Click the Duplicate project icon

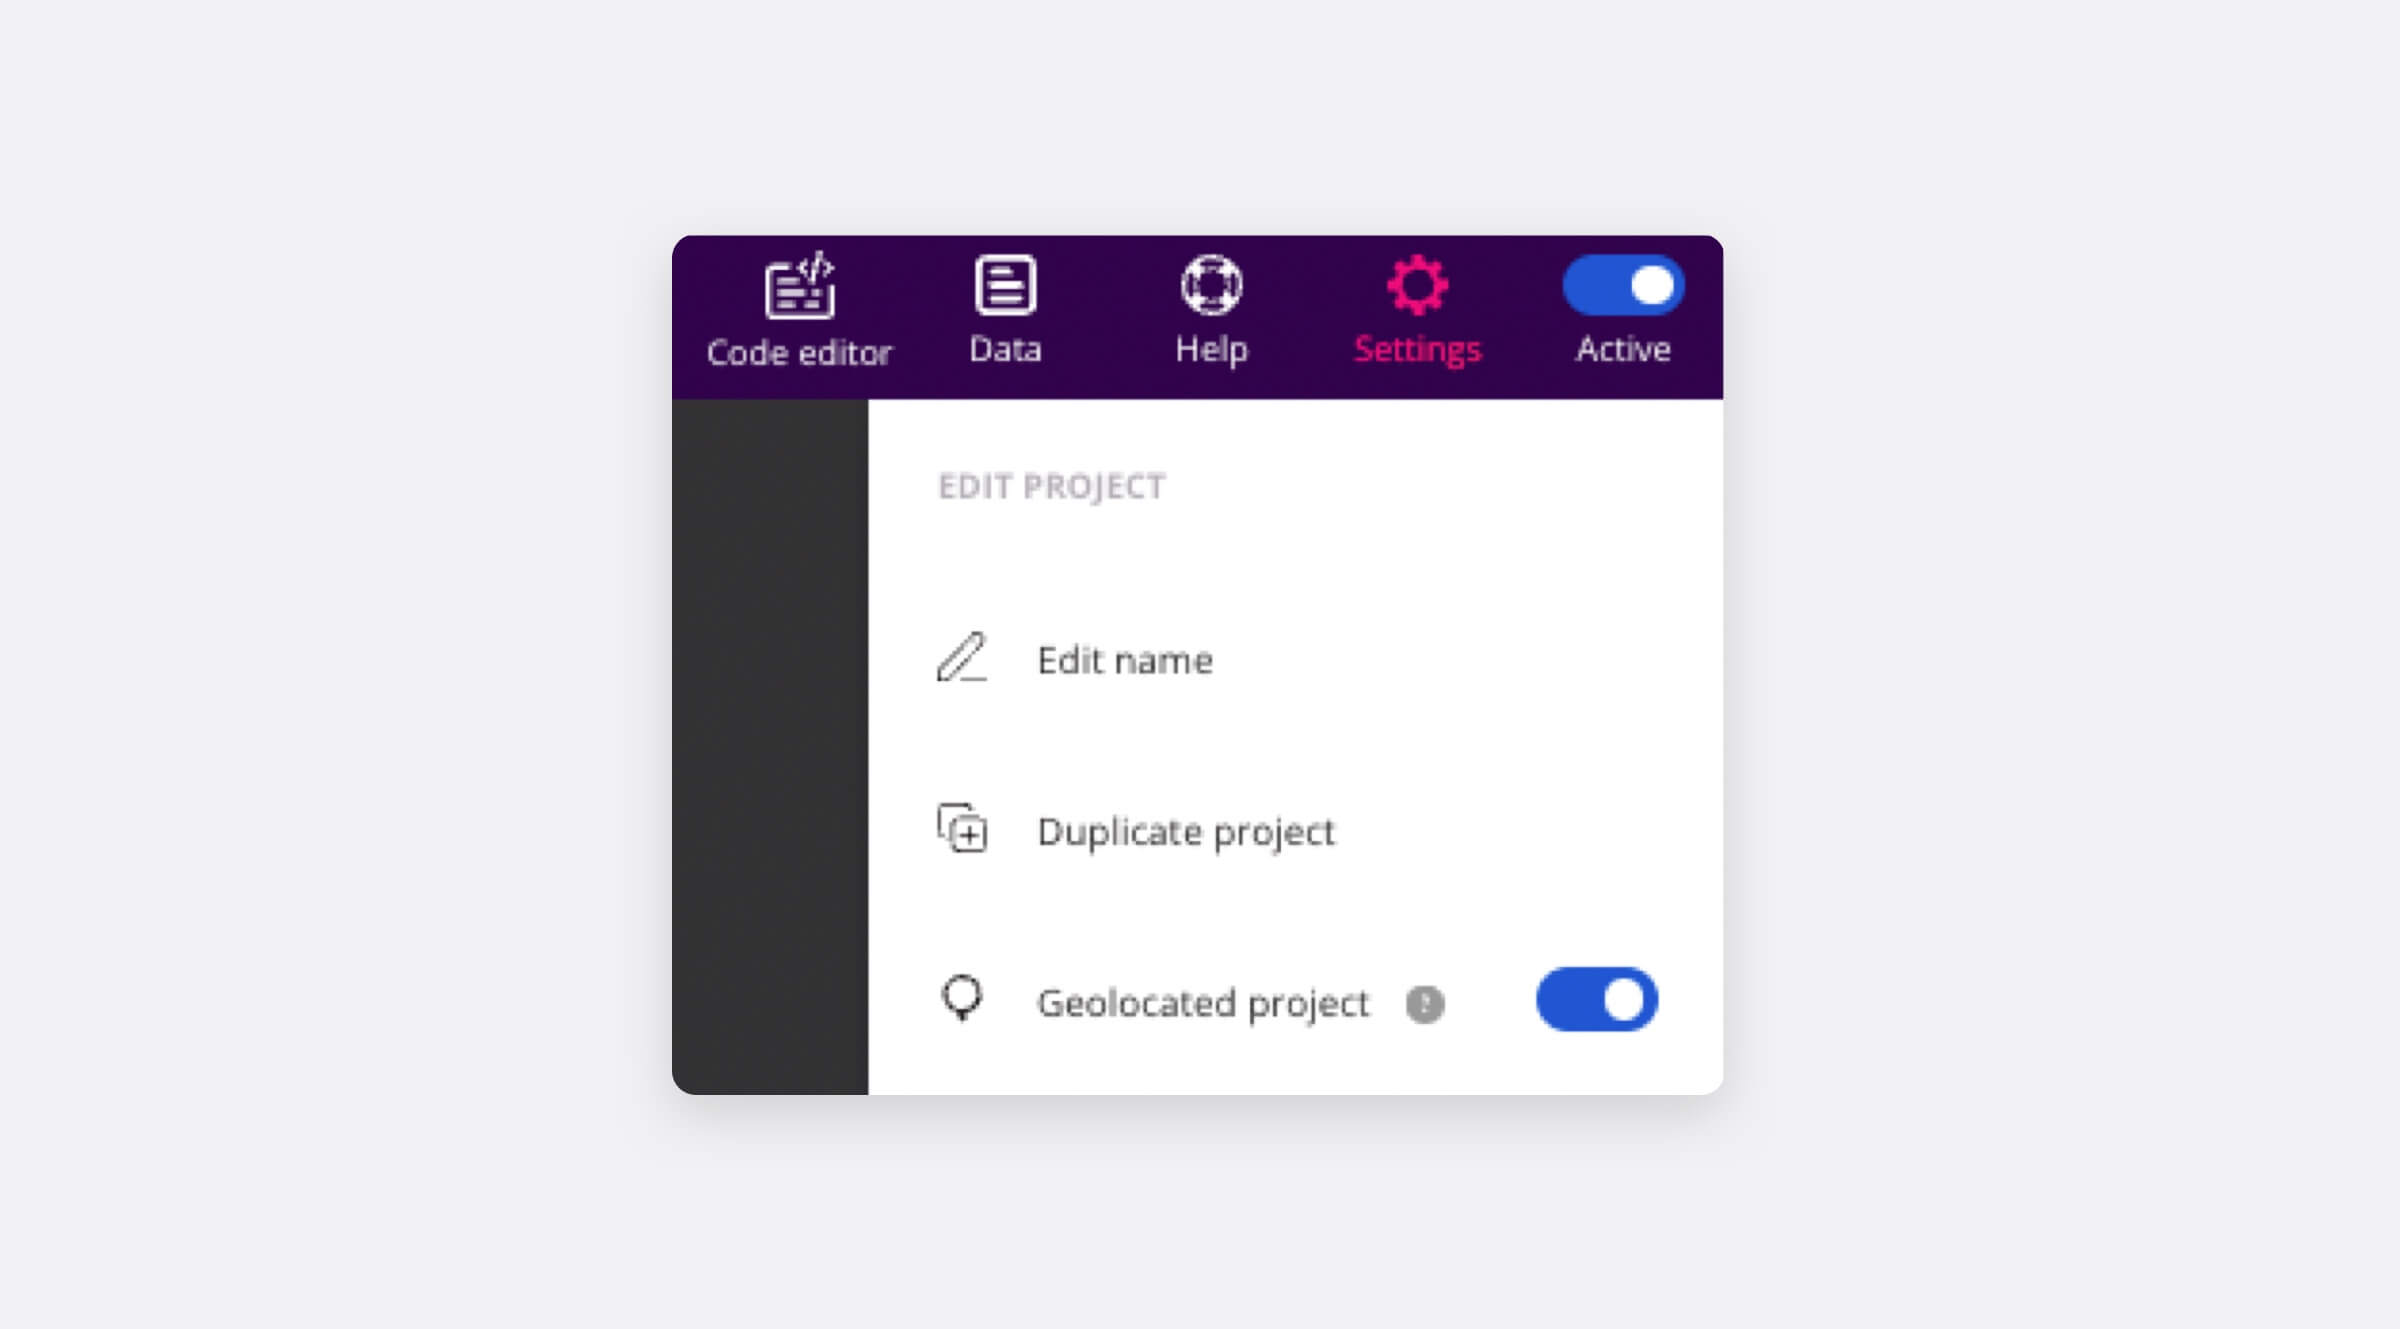point(960,830)
